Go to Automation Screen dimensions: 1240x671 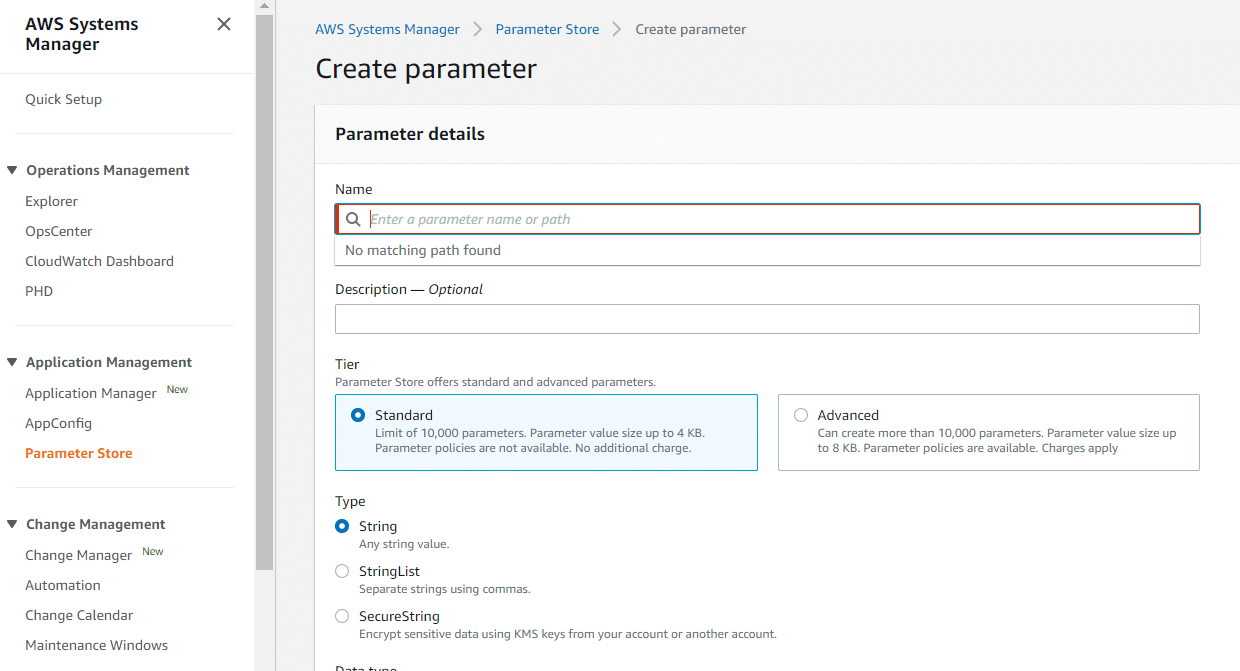tap(63, 585)
